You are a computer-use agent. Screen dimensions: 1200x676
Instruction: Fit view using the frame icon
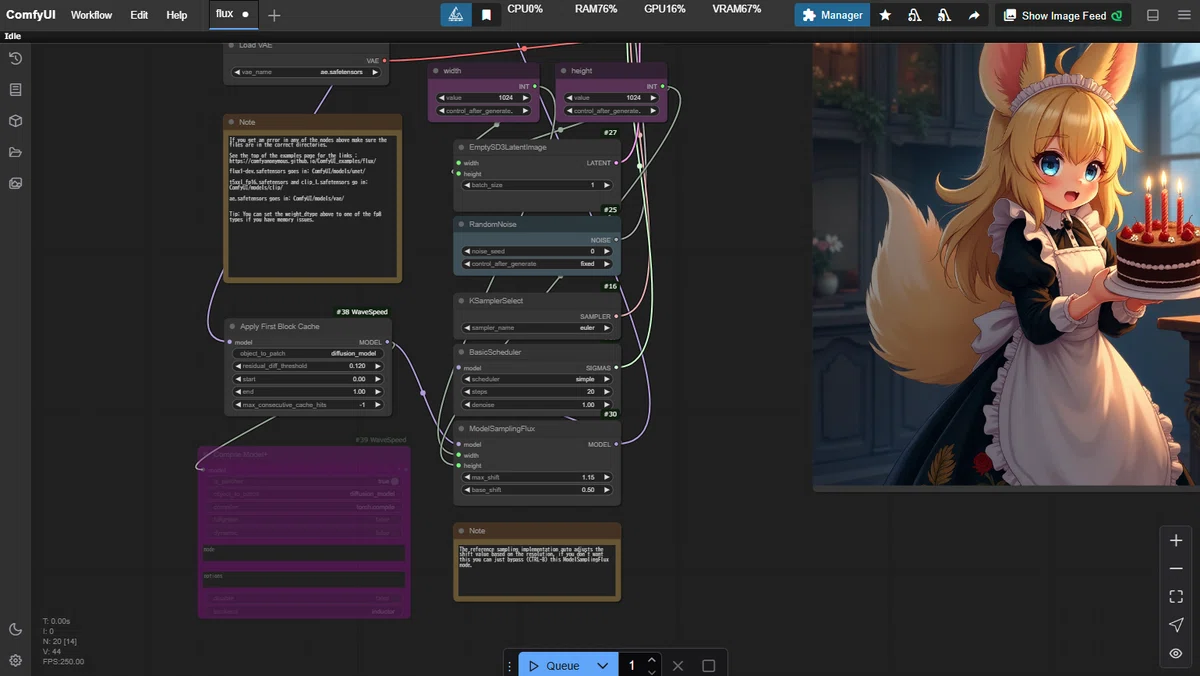(1176, 597)
